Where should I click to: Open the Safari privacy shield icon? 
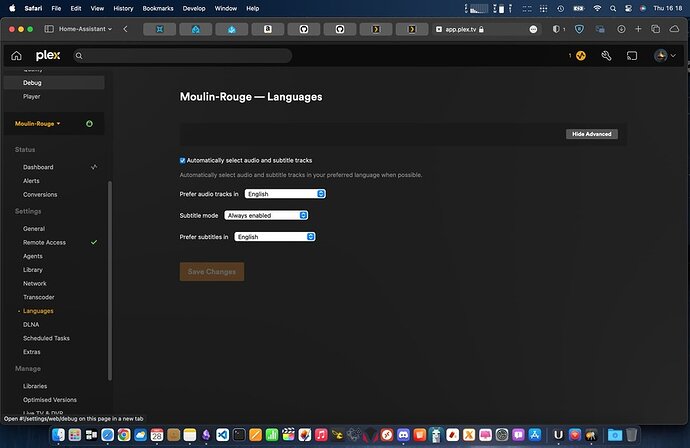[556, 29]
